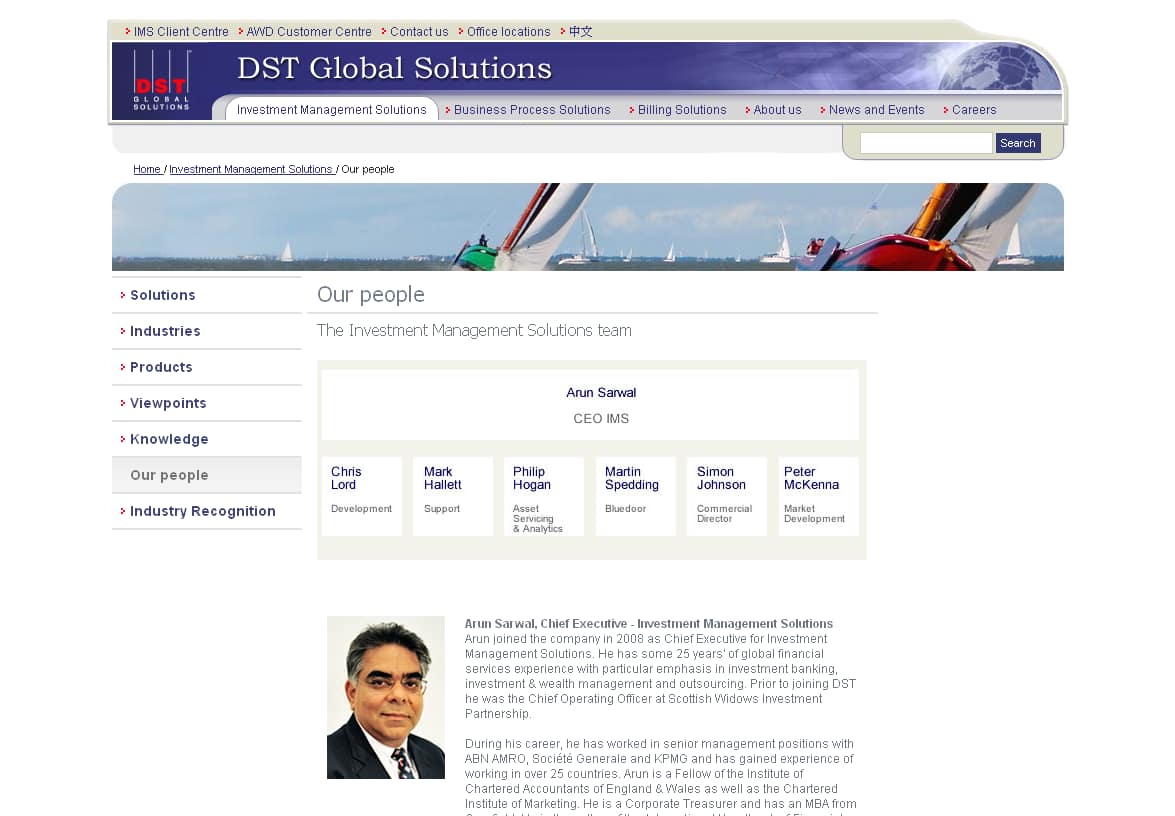Navigate to News and Events
The width and height of the screenshot is (1175, 816).
876,110
